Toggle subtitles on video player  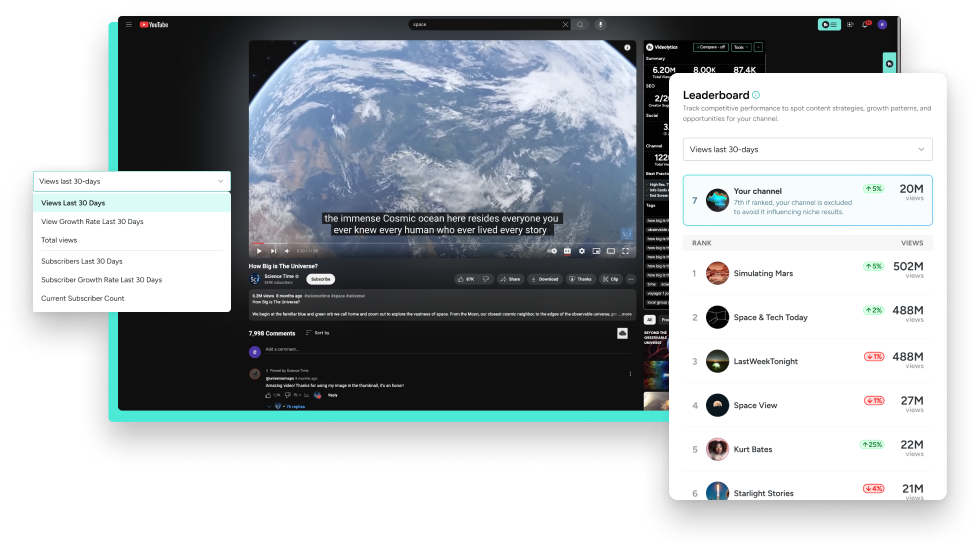point(567,251)
